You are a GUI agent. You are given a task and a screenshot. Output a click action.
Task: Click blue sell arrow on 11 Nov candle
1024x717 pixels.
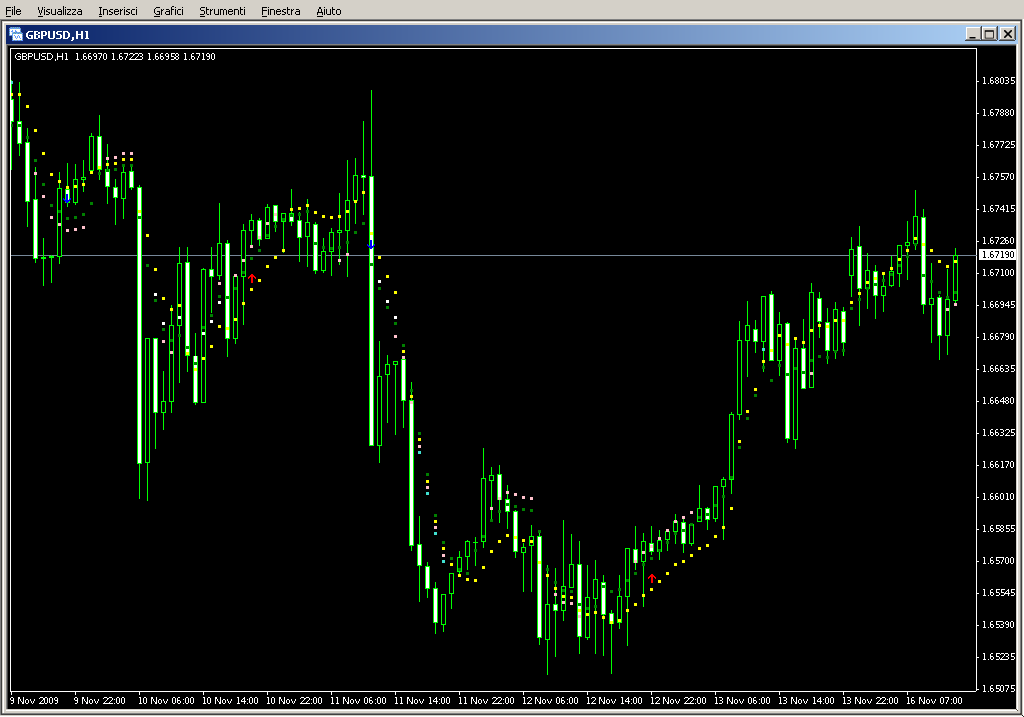pyautogui.click(x=371, y=244)
